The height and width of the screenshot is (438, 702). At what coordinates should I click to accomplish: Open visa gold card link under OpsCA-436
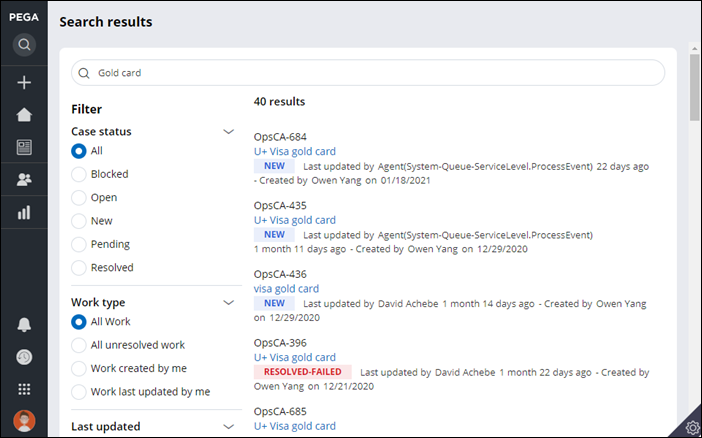click(286, 289)
